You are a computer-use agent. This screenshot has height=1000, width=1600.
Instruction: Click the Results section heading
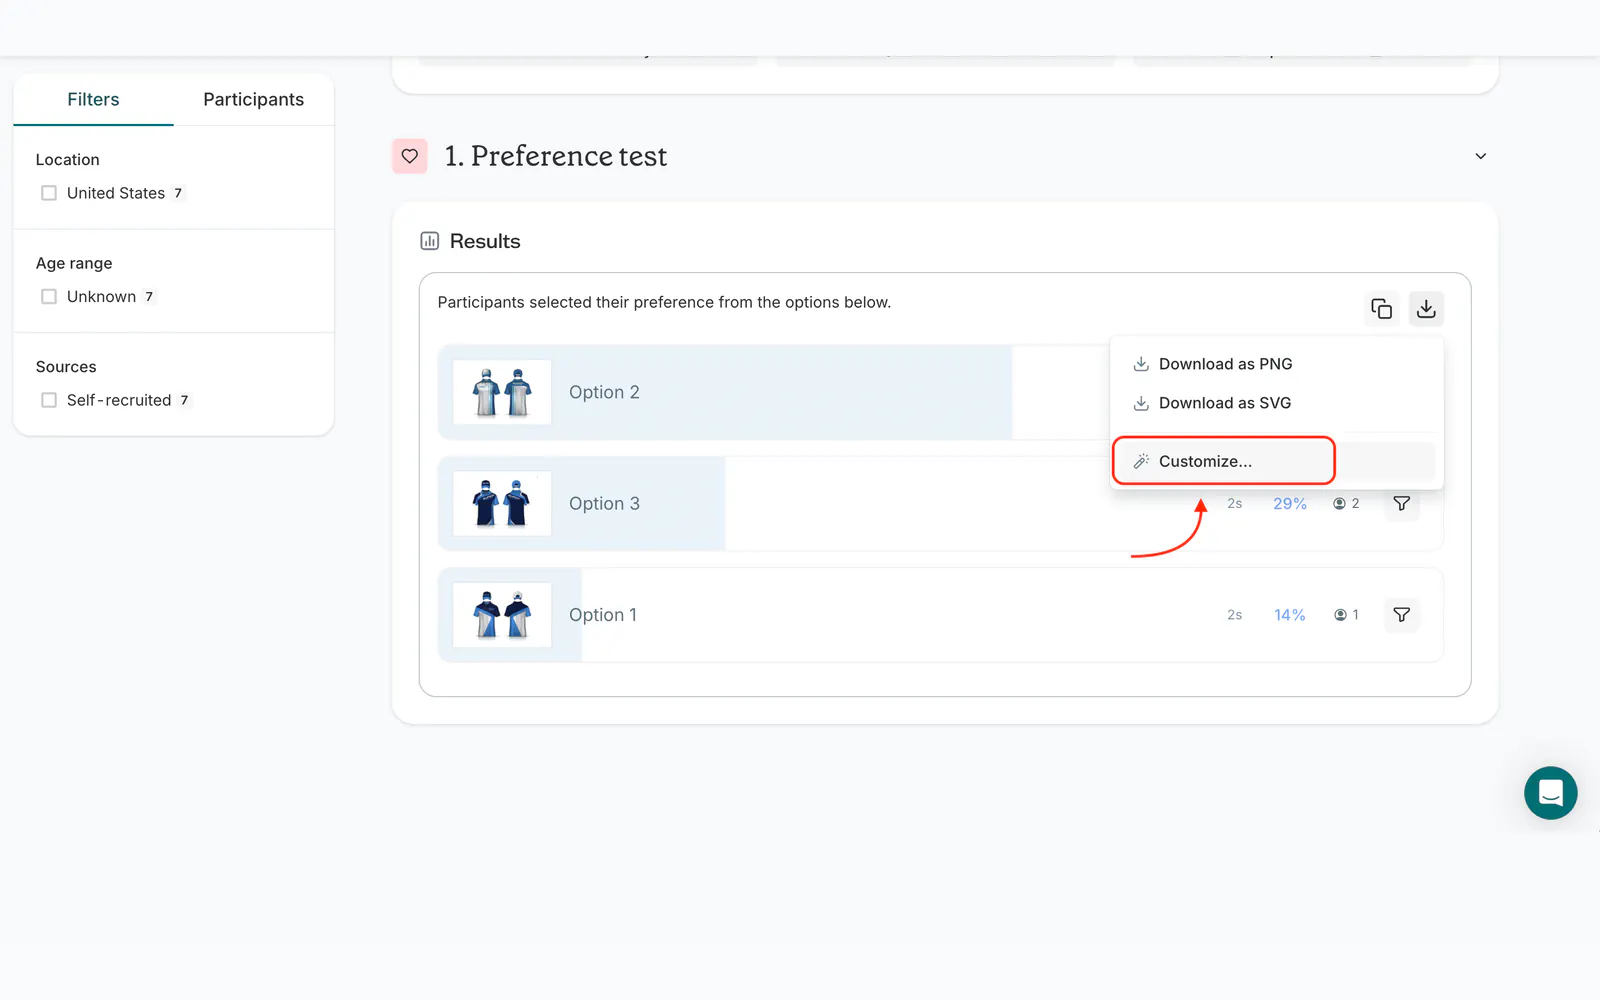pyautogui.click(x=485, y=241)
